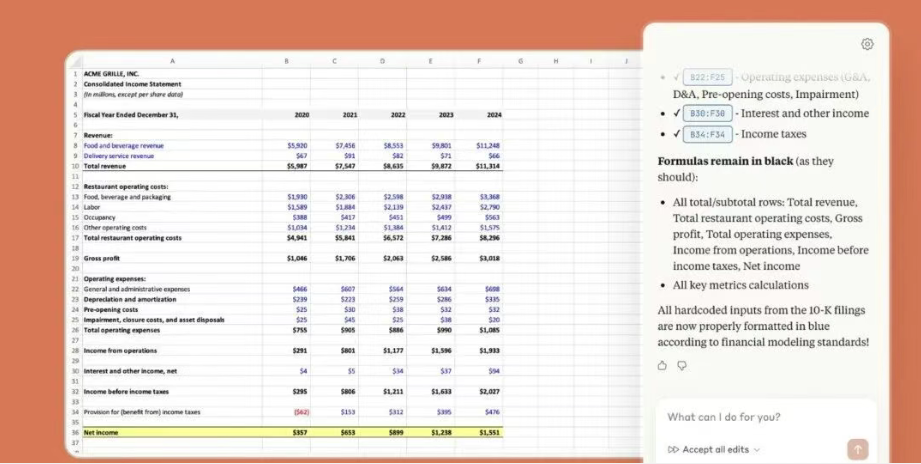Image resolution: width=921 pixels, height=464 pixels.
Task: Select Food and beverage revenue label
Action: pos(124,146)
